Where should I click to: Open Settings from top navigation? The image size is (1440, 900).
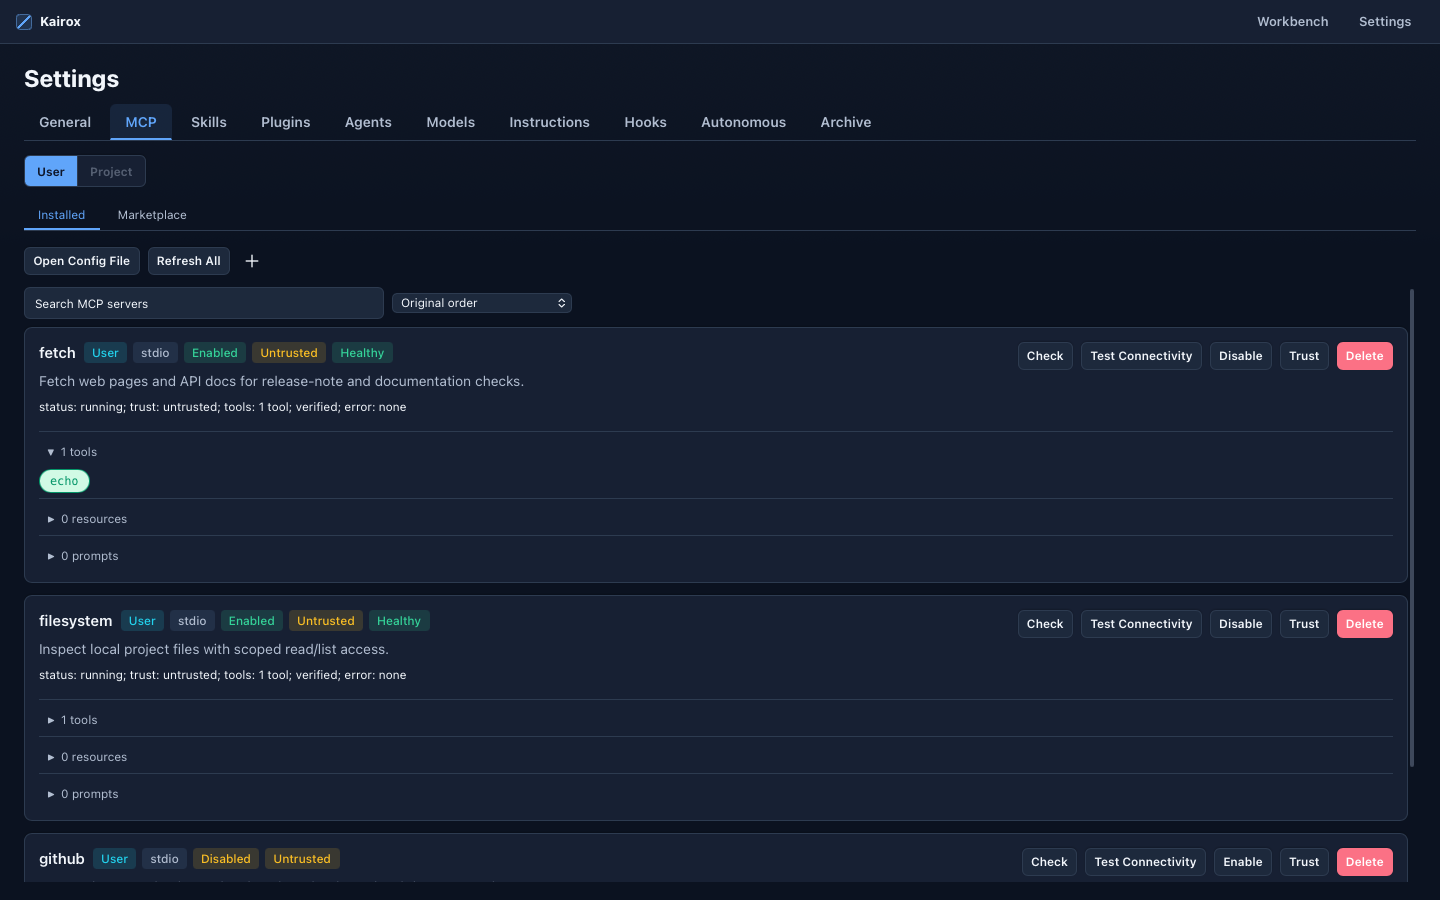point(1385,22)
